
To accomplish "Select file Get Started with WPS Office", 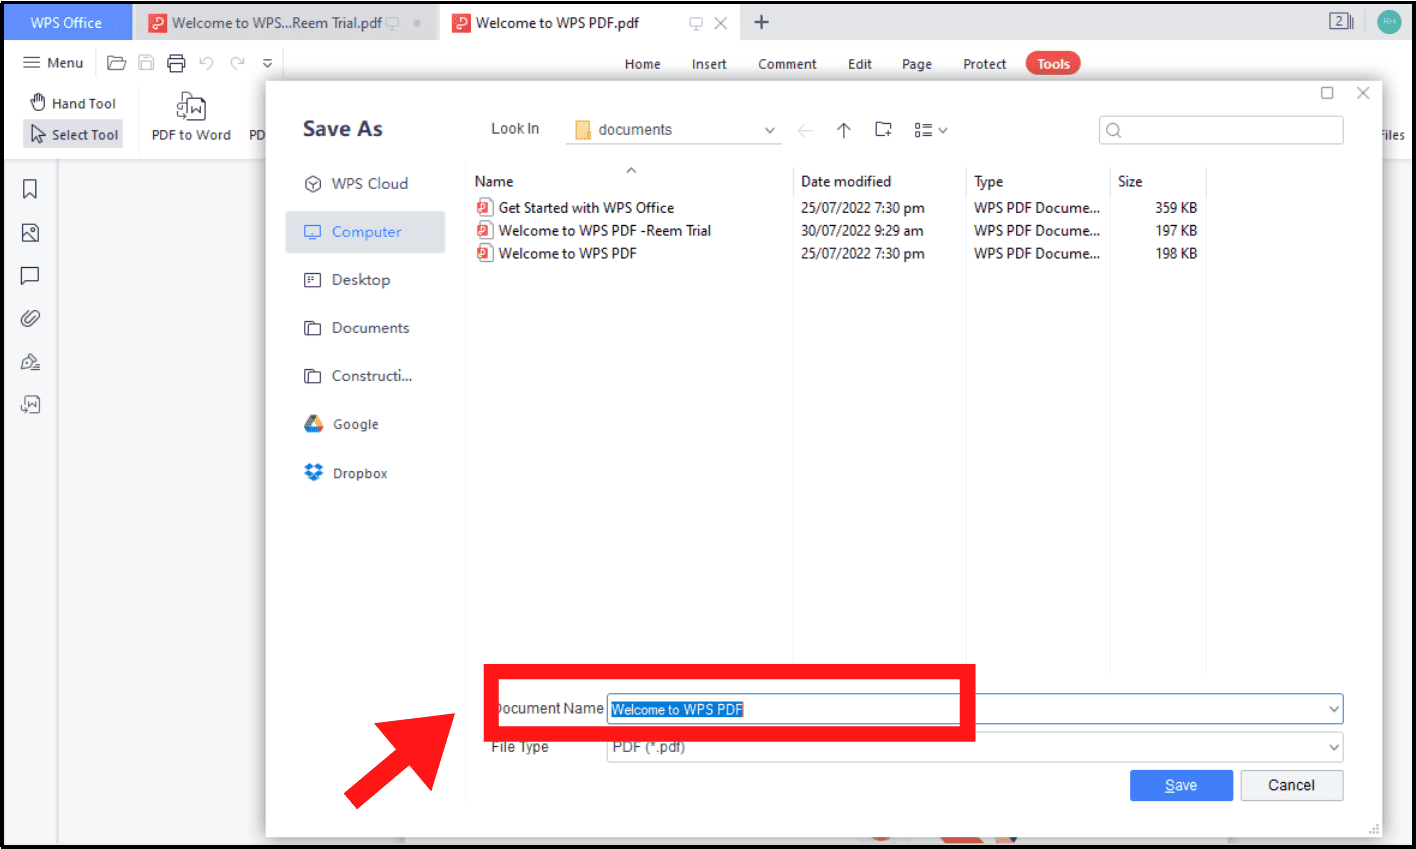I will [x=586, y=207].
